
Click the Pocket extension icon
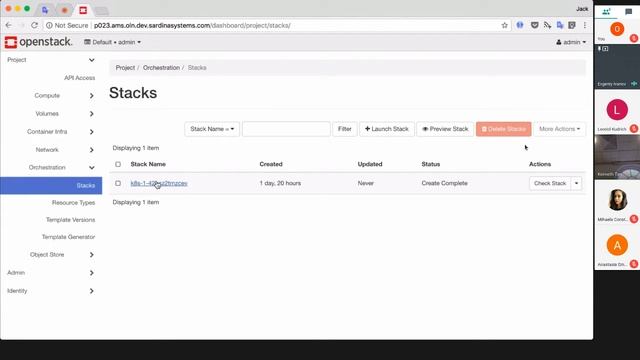(534, 25)
